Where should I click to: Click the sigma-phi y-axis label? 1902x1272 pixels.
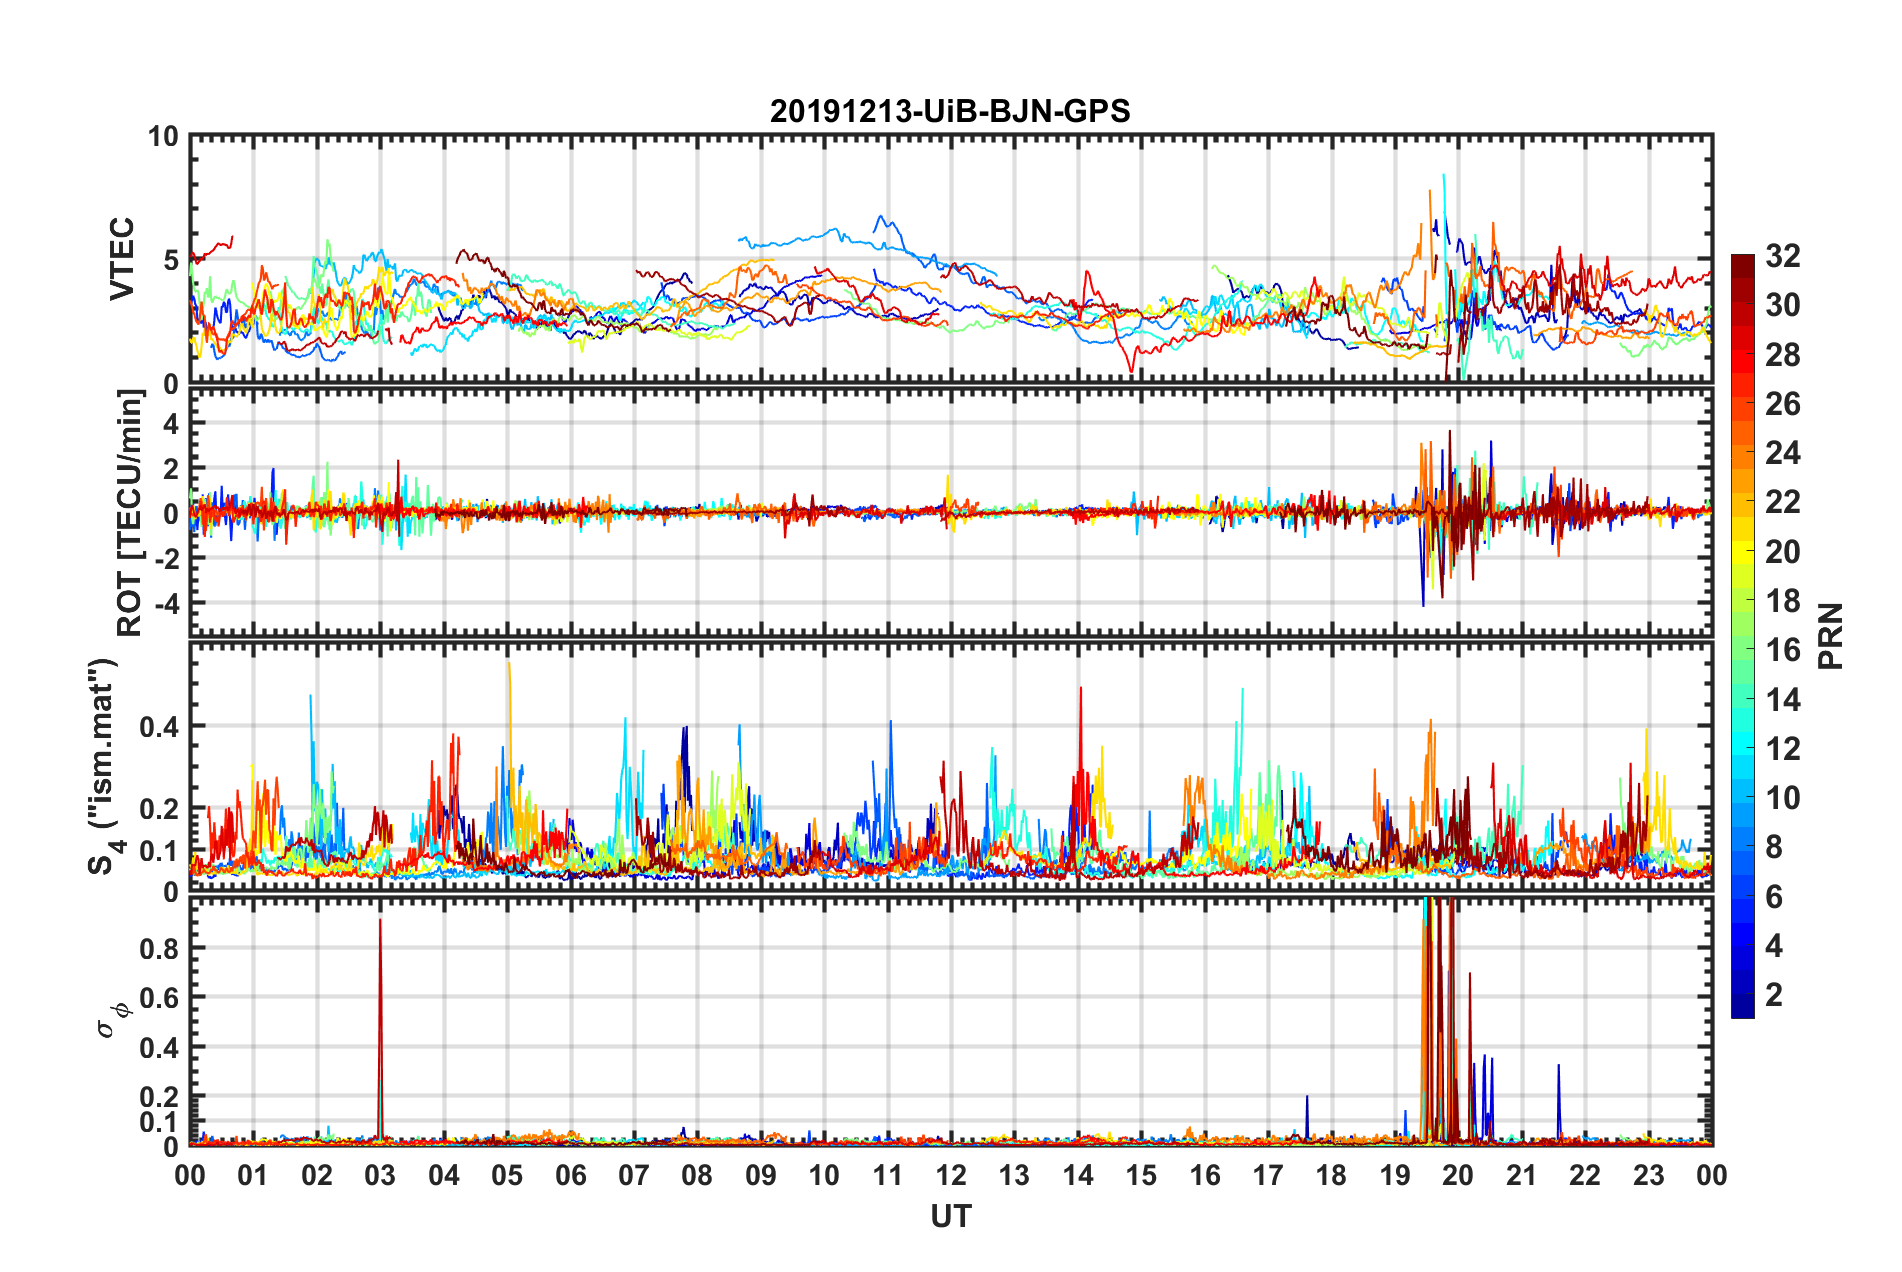(113, 1019)
